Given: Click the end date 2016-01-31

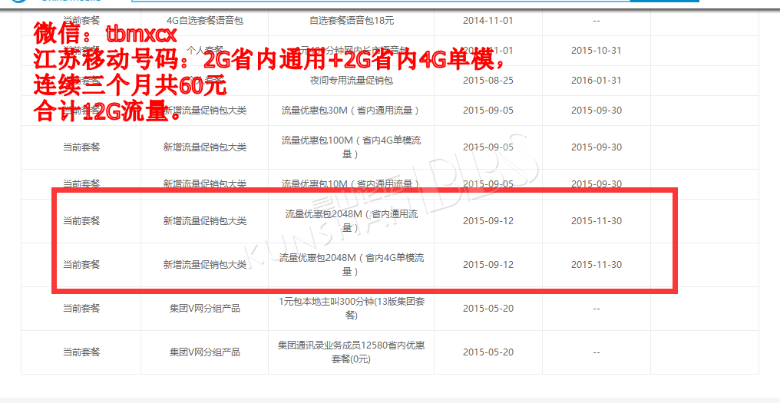Looking at the screenshot, I should pyautogui.click(x=596, y=81).
